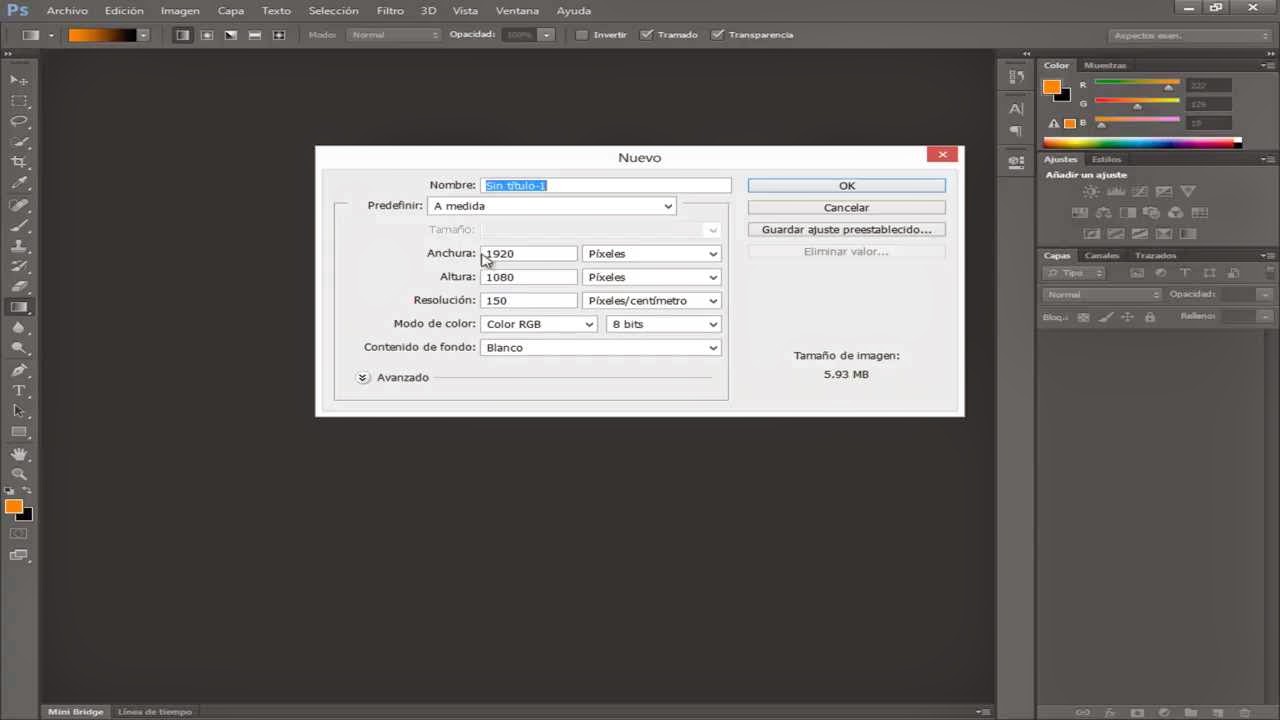Open the Predefinir dropdown
The width and height of the screenshot is (1280, 720).
[552, 206]
